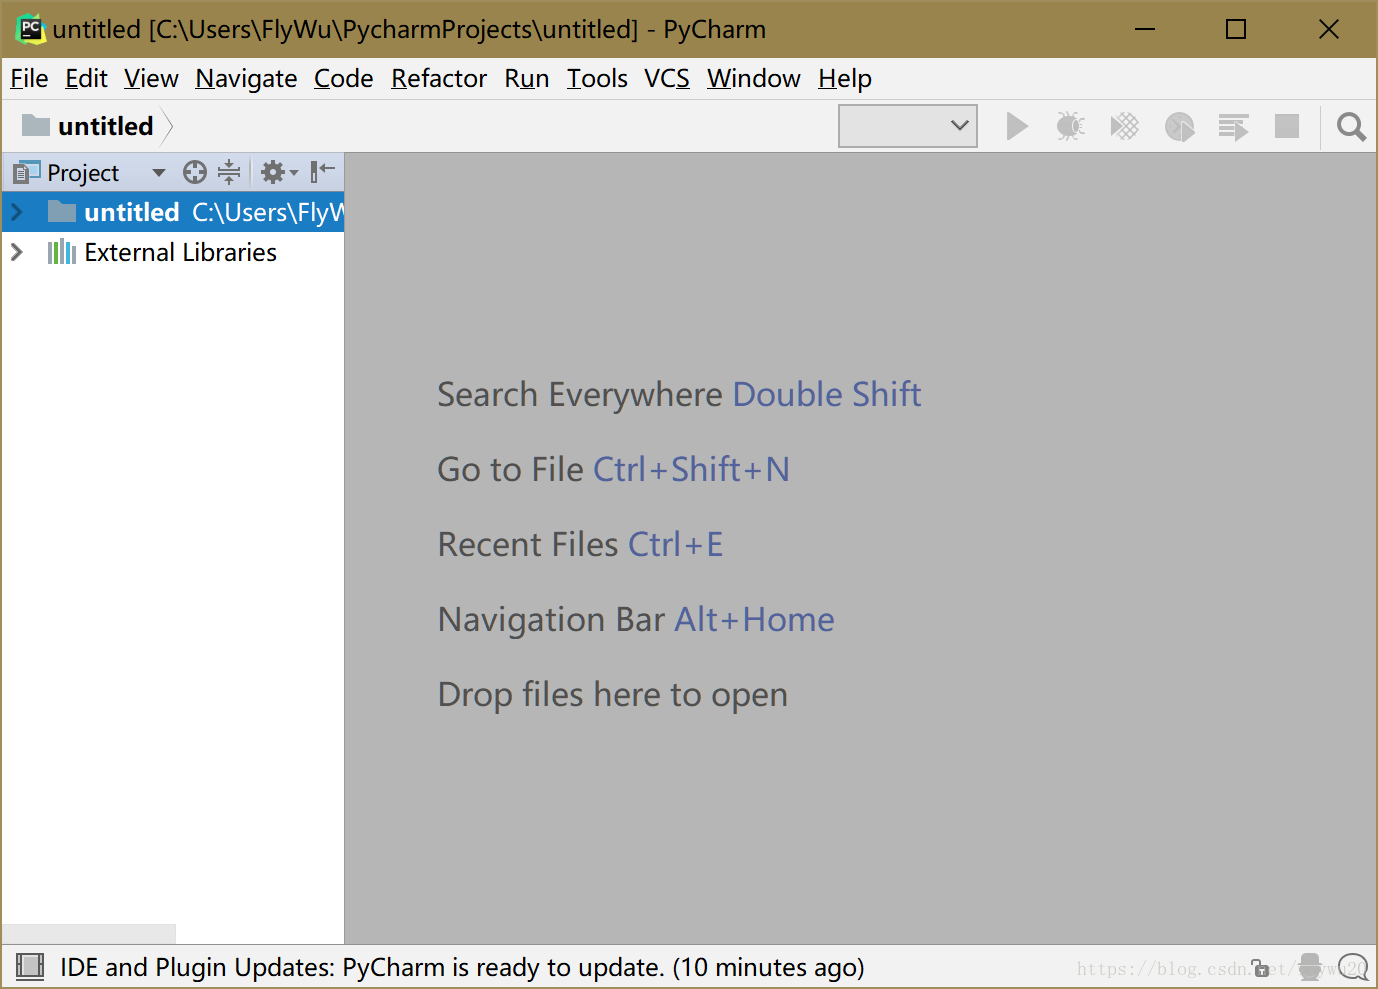Expand the untitled project folder arrow
1378x989 pixels.
point(17,212)
